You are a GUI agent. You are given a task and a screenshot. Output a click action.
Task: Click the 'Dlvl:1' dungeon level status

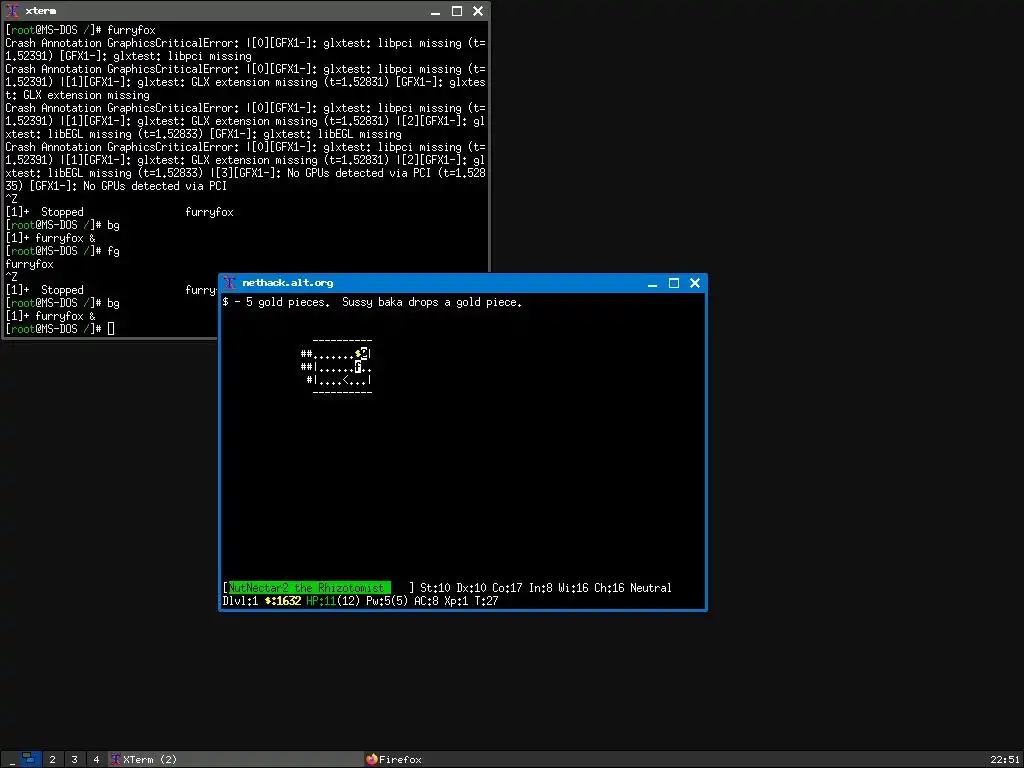pos(240,601)
